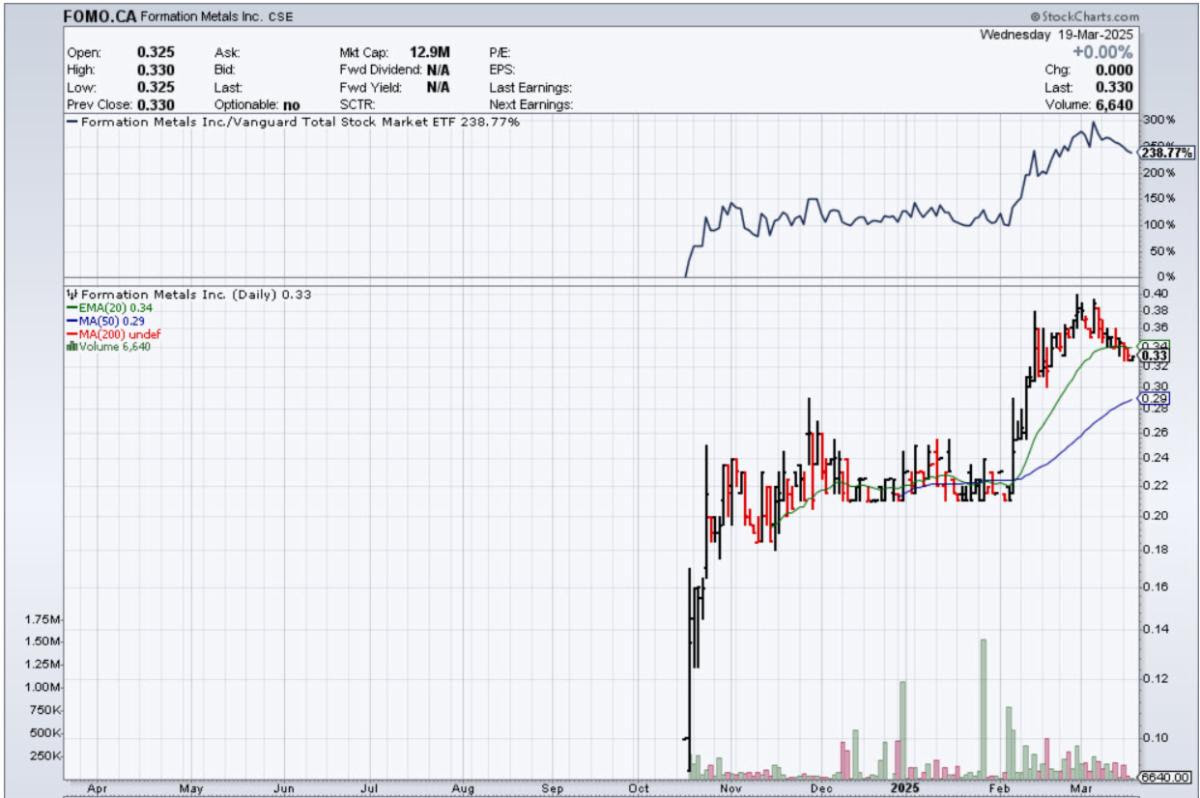Click the 'MA(50) 0.29' legend text
The image size is (1200, 798).
tap(112, 321)
